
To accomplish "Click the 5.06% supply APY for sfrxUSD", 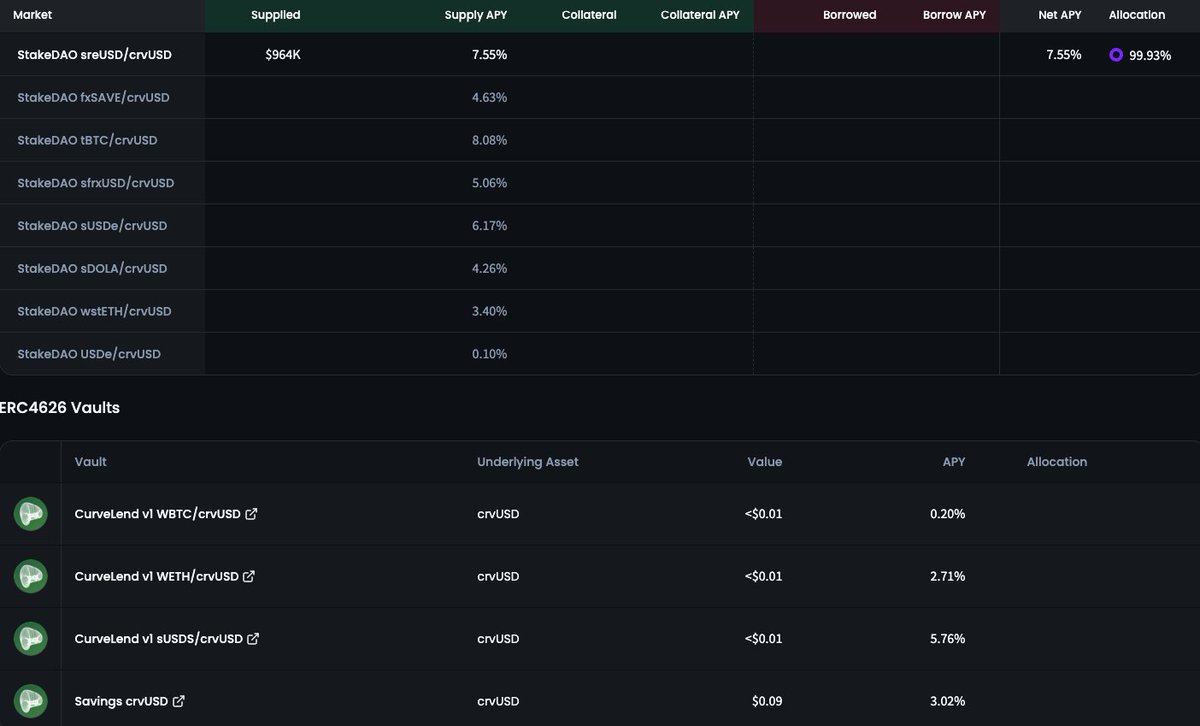I will click(489, 183).
